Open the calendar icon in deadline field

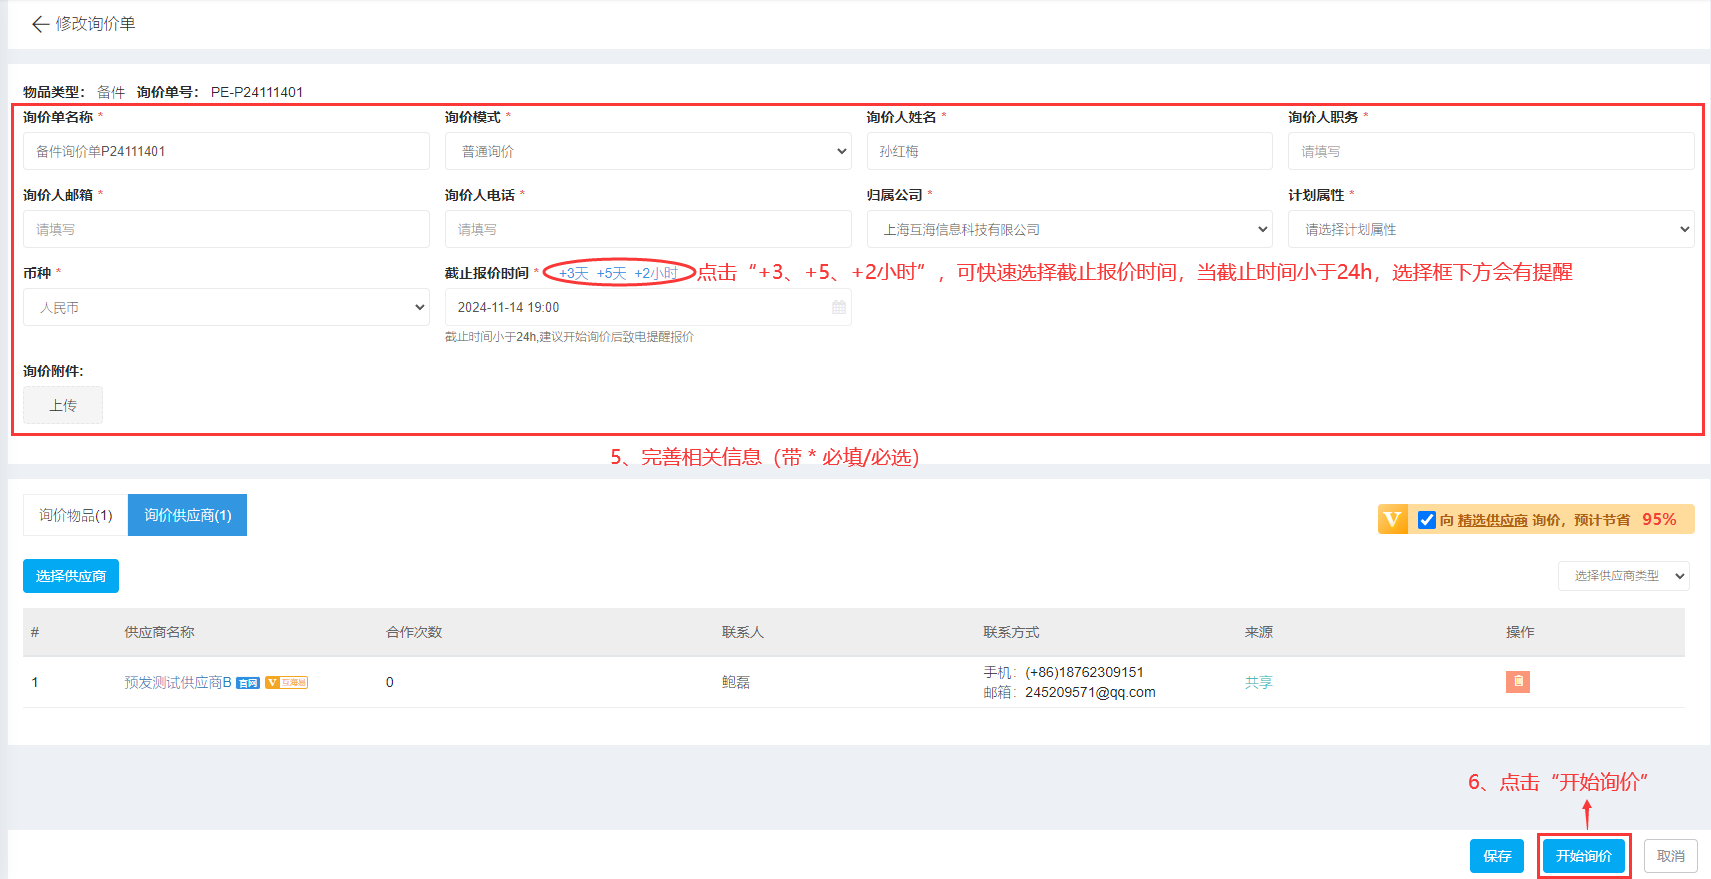coord(838,307)
